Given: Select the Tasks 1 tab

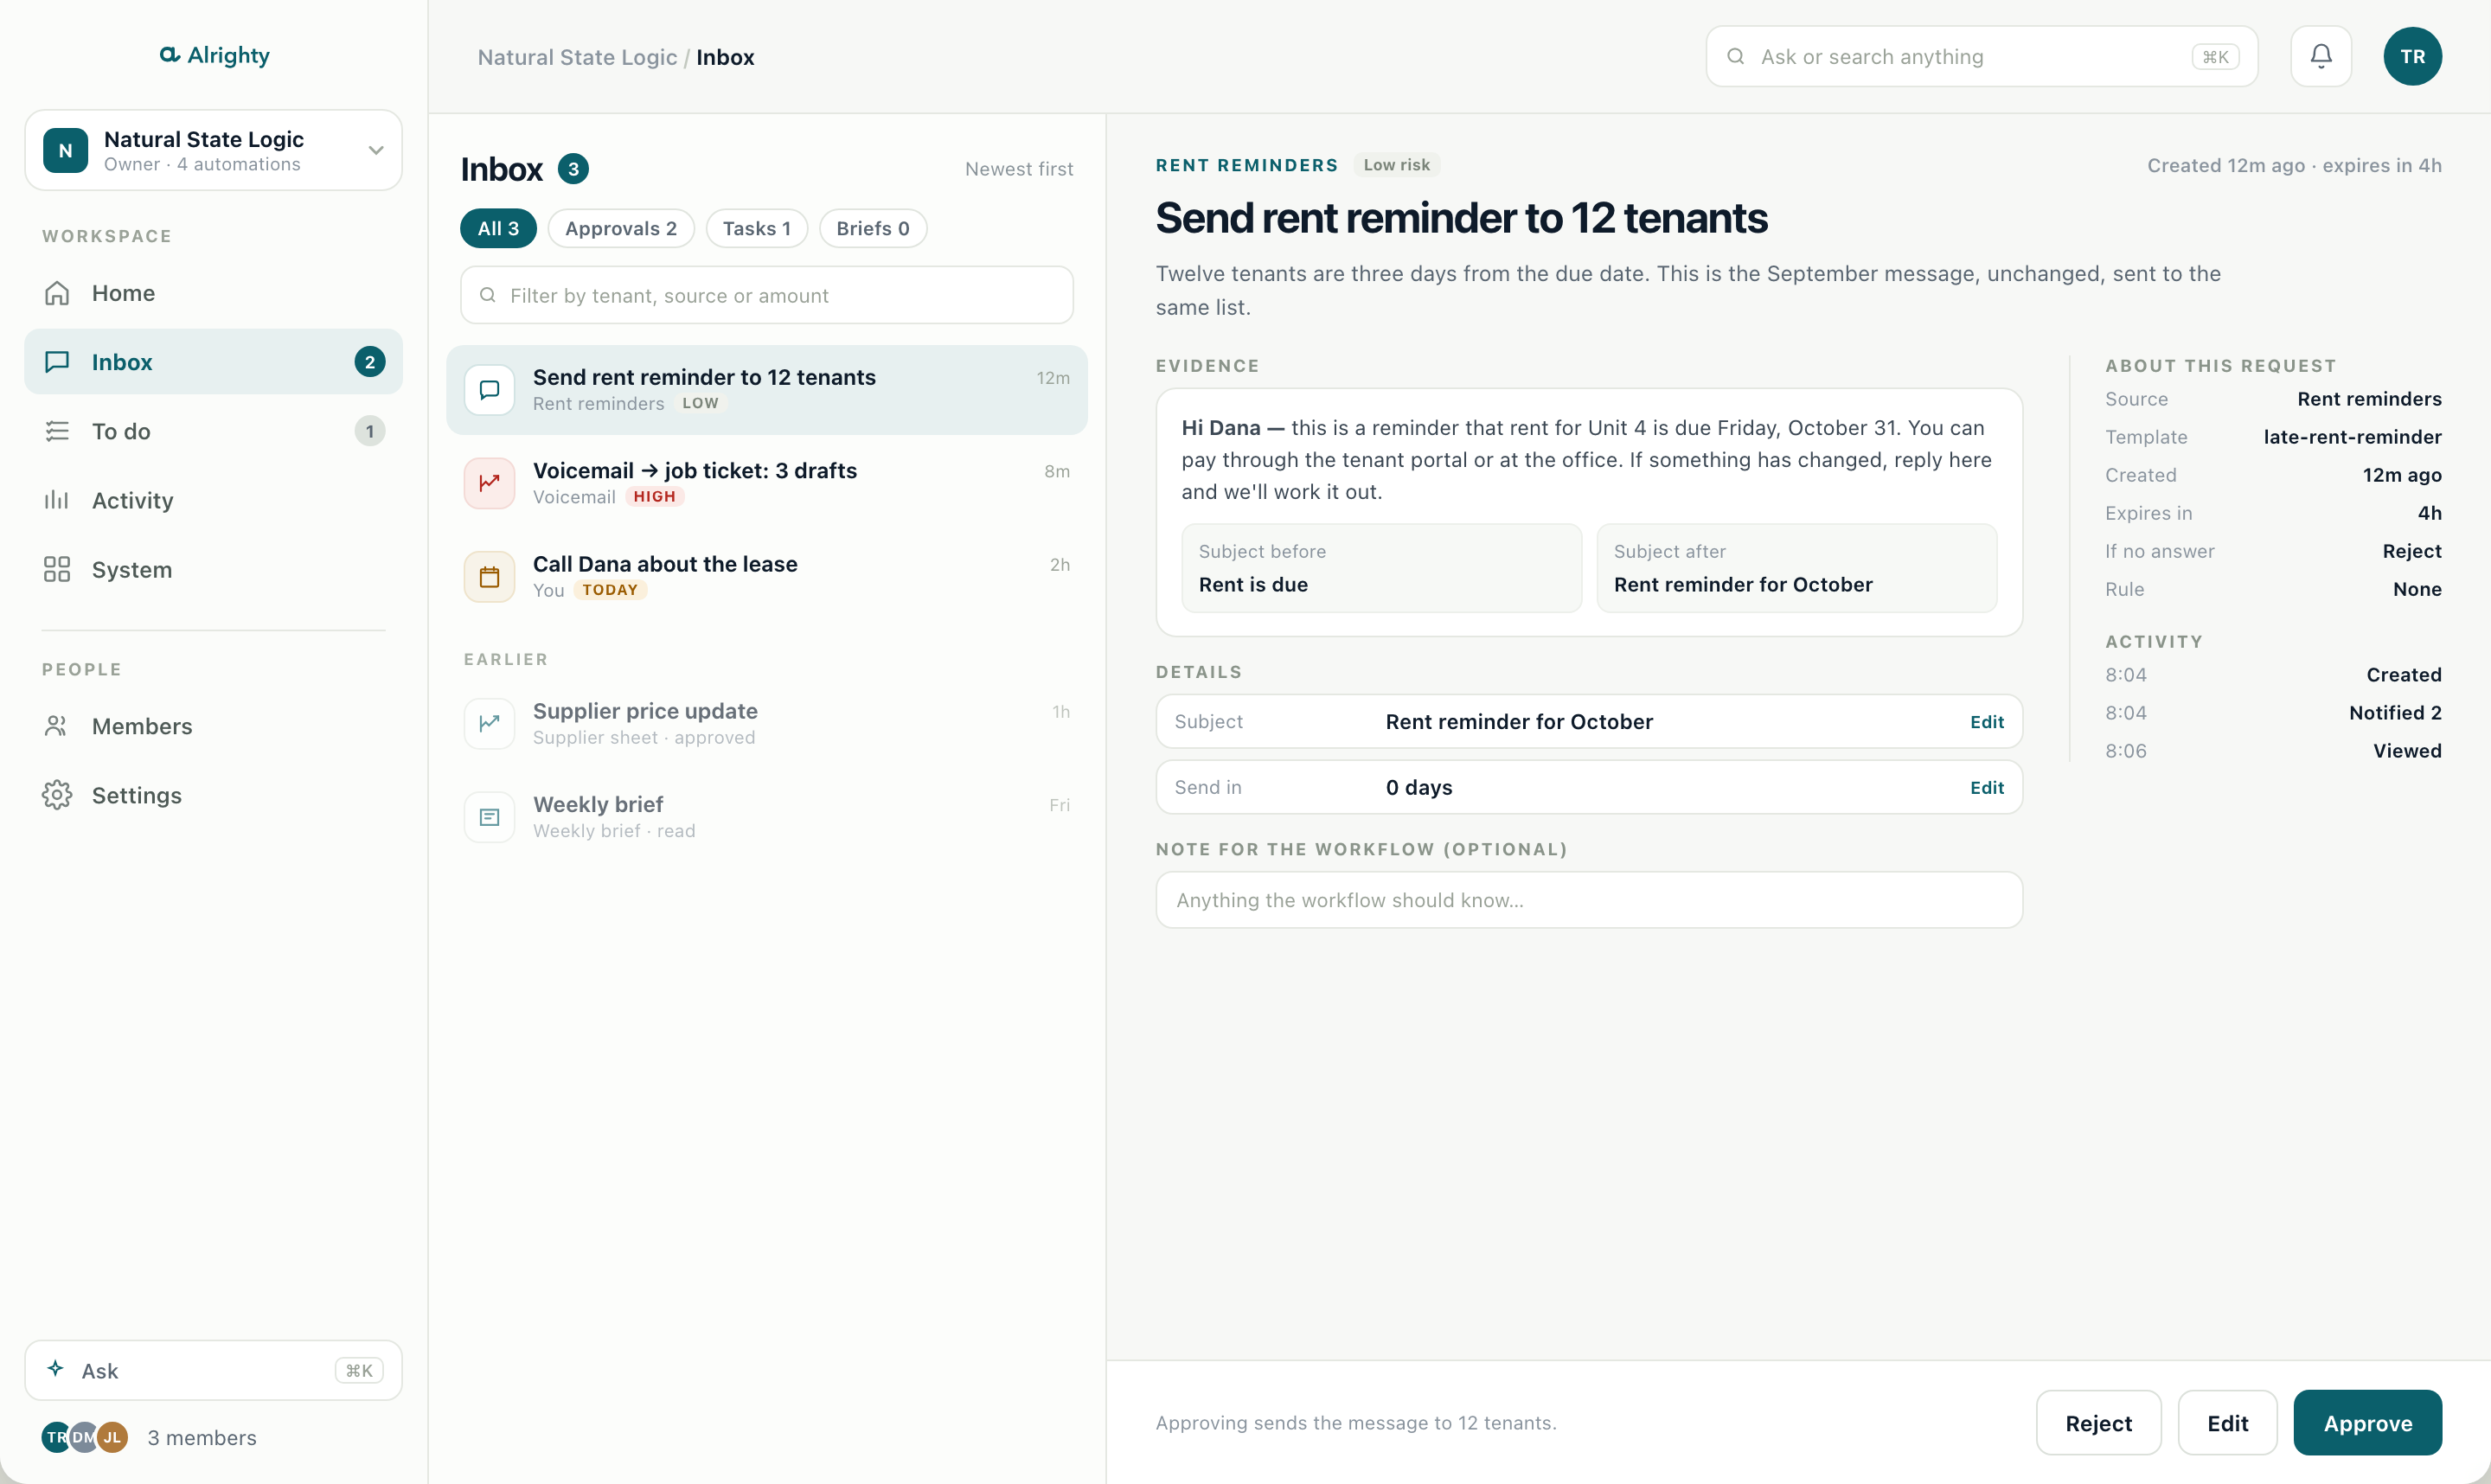Looking at the screenshot, I should [x=757, y=228].
